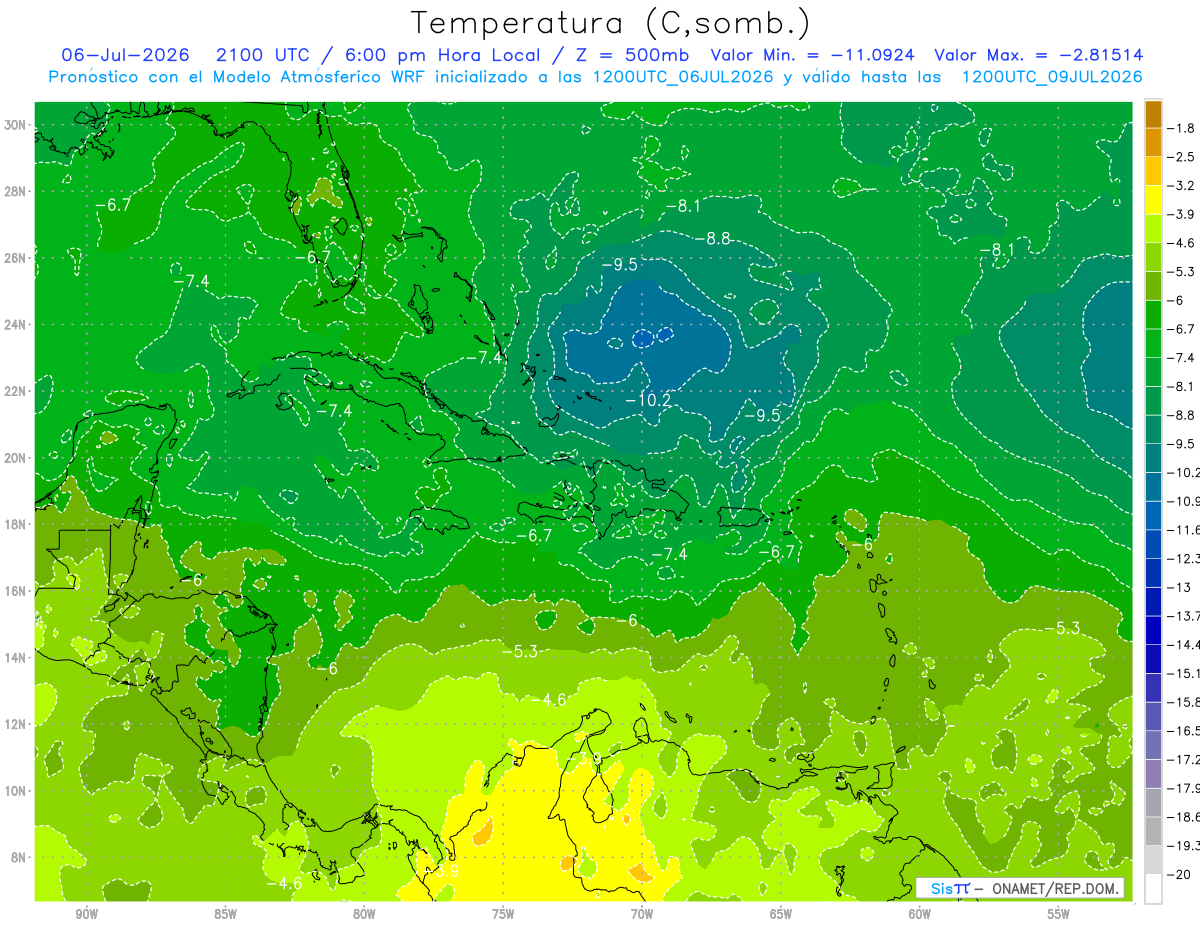This screenshot has height=927, width=1200.
Task: Click the '60W' longitude axis label
Action: tap(920, 914)
